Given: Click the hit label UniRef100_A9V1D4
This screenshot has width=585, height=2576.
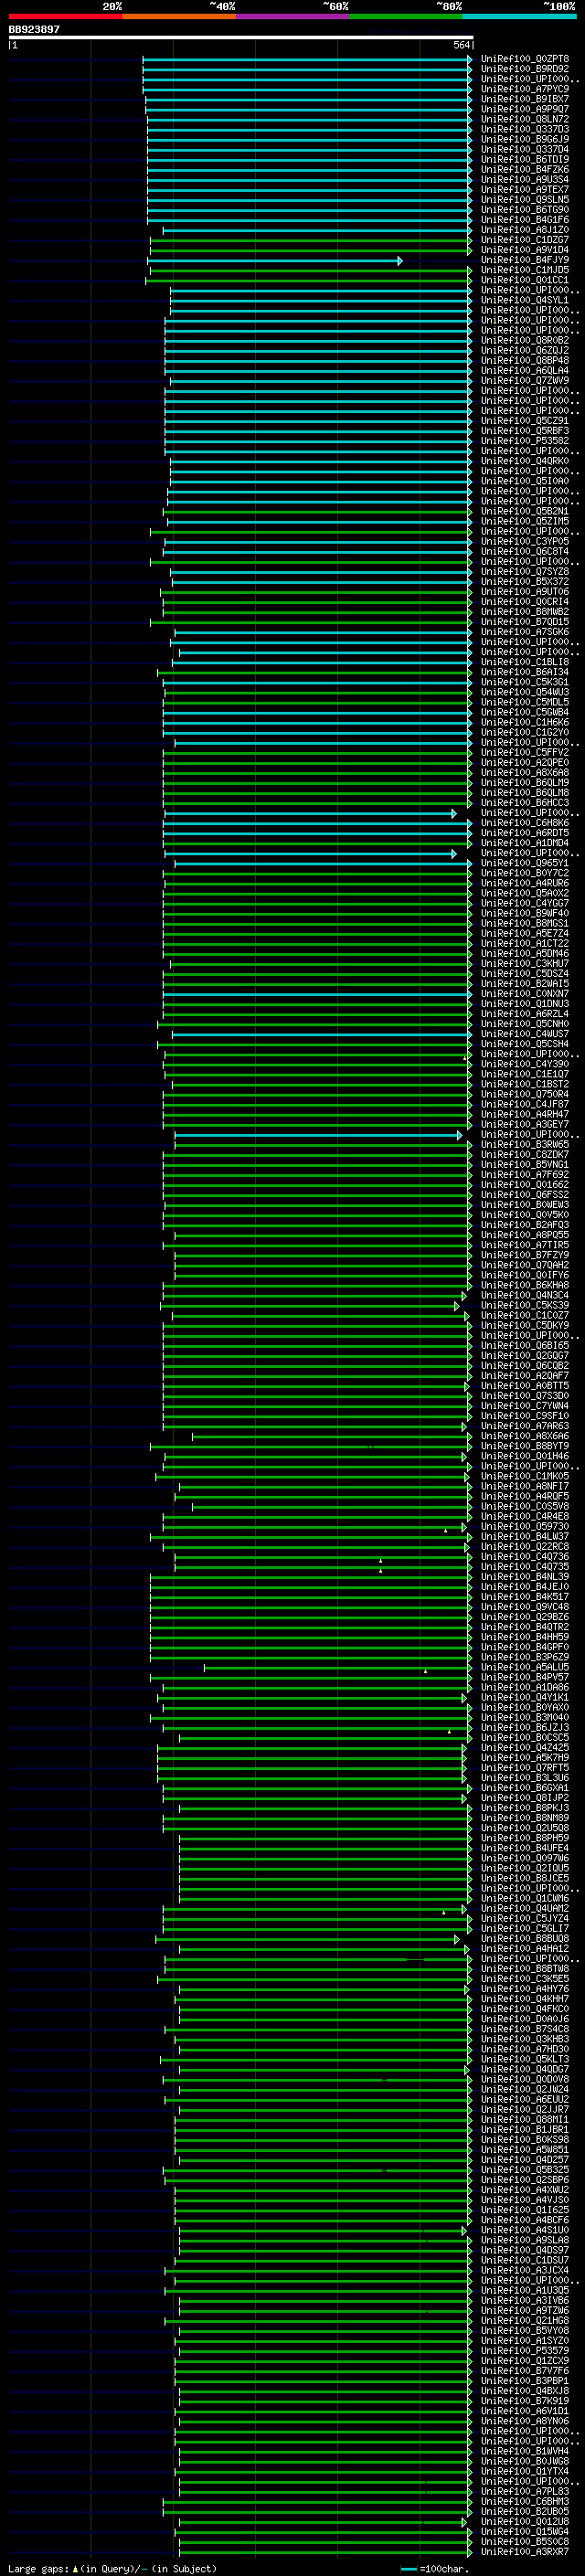Looking at the screenshot, I should click(525, 250).
